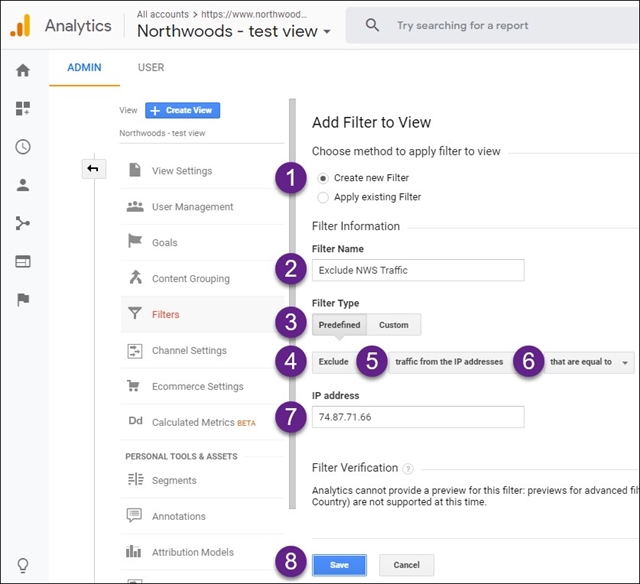The width and height of the screenshot is (640, 584).
Task: Click the View Settings page icon
Action: [135, 170]
